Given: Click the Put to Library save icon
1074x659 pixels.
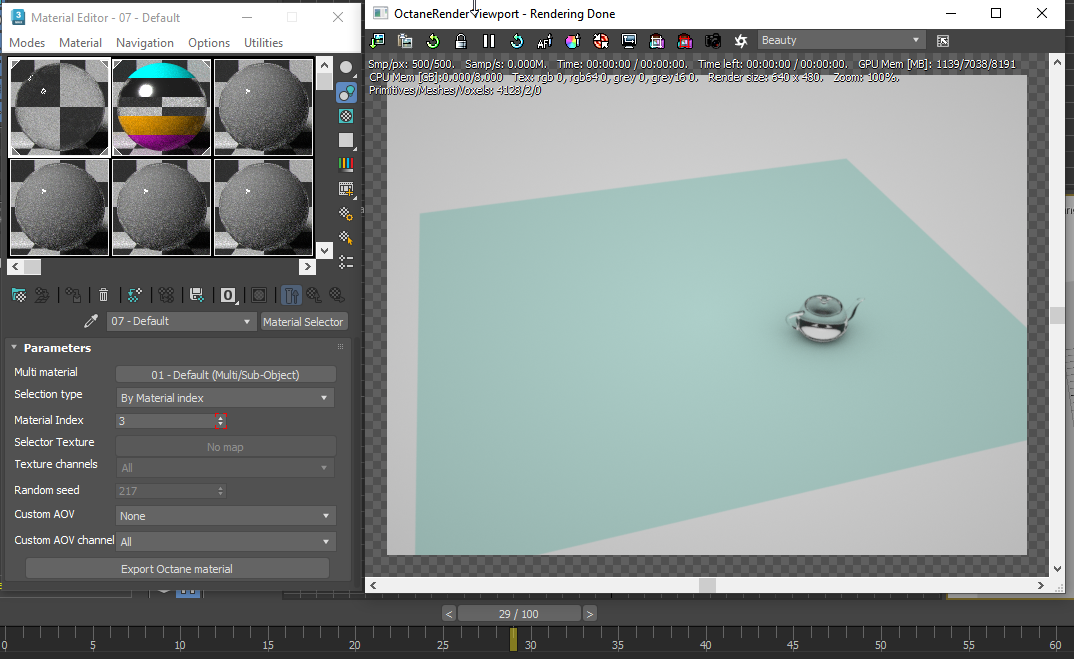Looking at the screenshot, I should [197, 295].
